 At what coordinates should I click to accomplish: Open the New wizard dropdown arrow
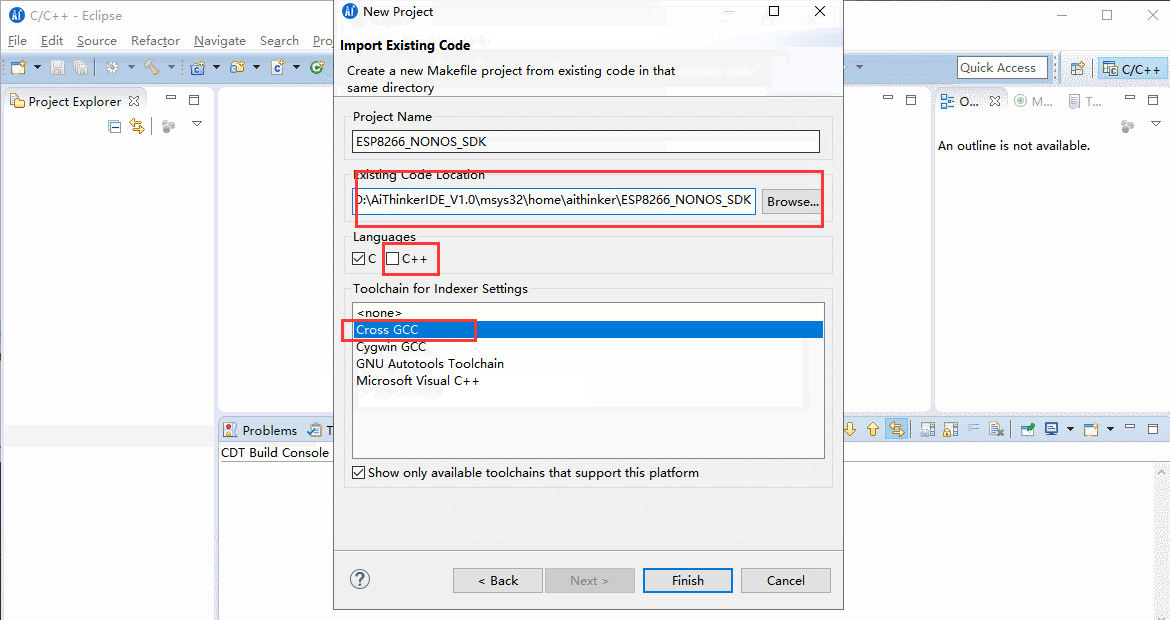click(x=37, y=68)
